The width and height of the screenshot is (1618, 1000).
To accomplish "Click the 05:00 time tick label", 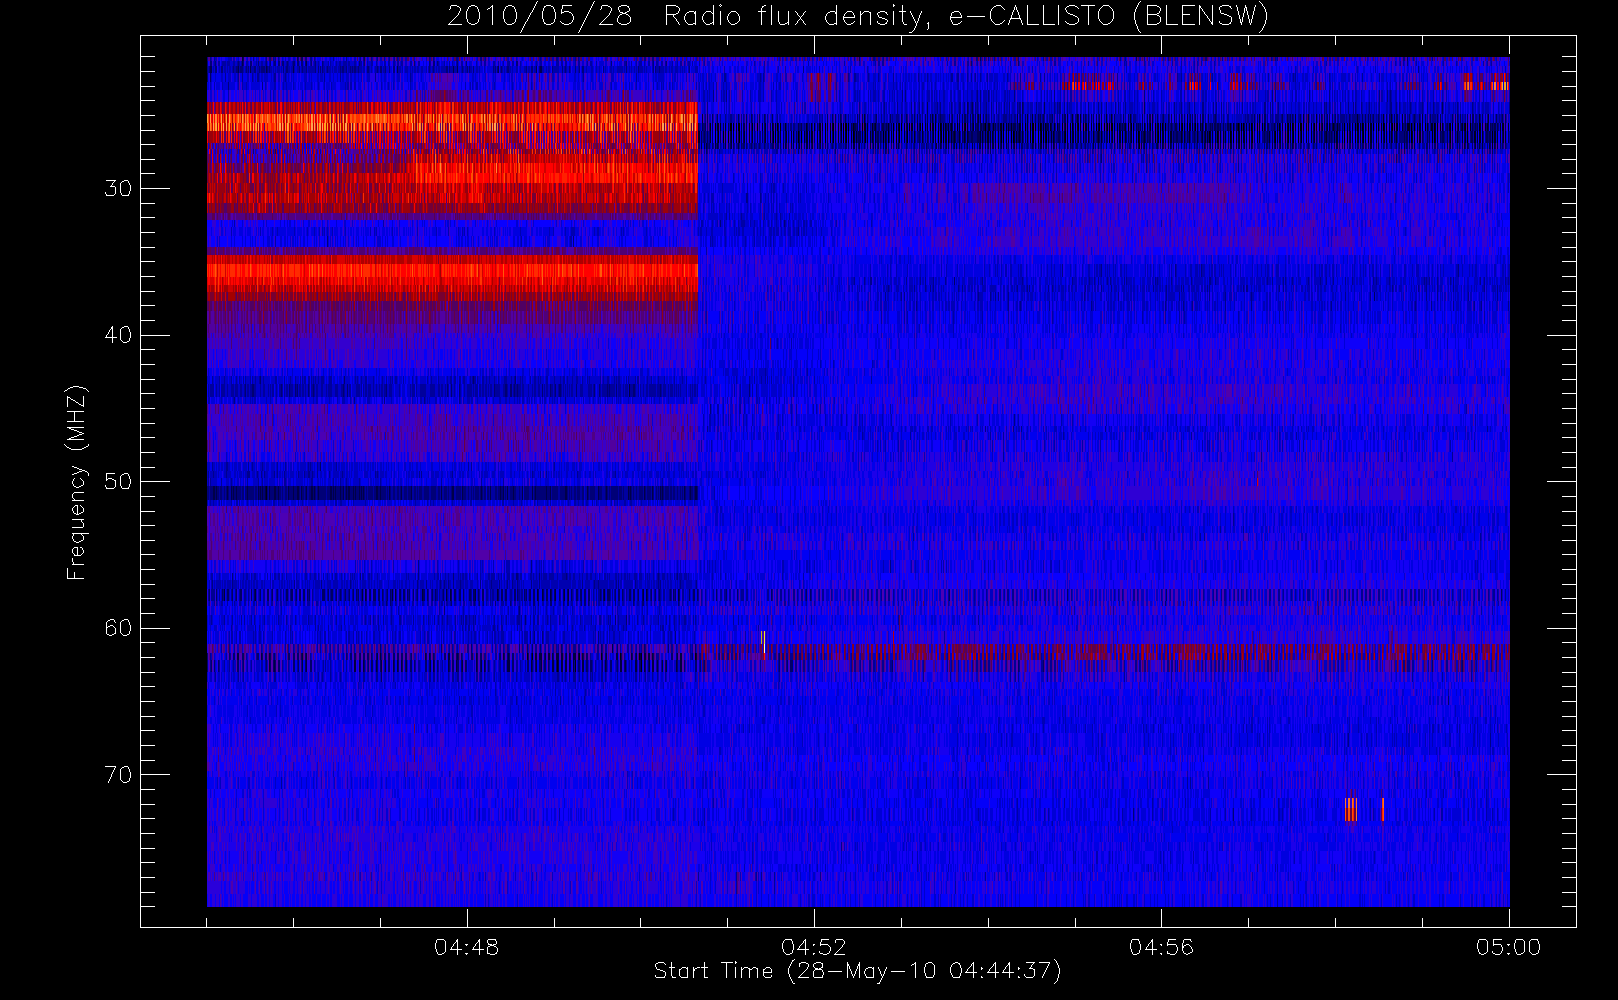I will click(1508, 947).
